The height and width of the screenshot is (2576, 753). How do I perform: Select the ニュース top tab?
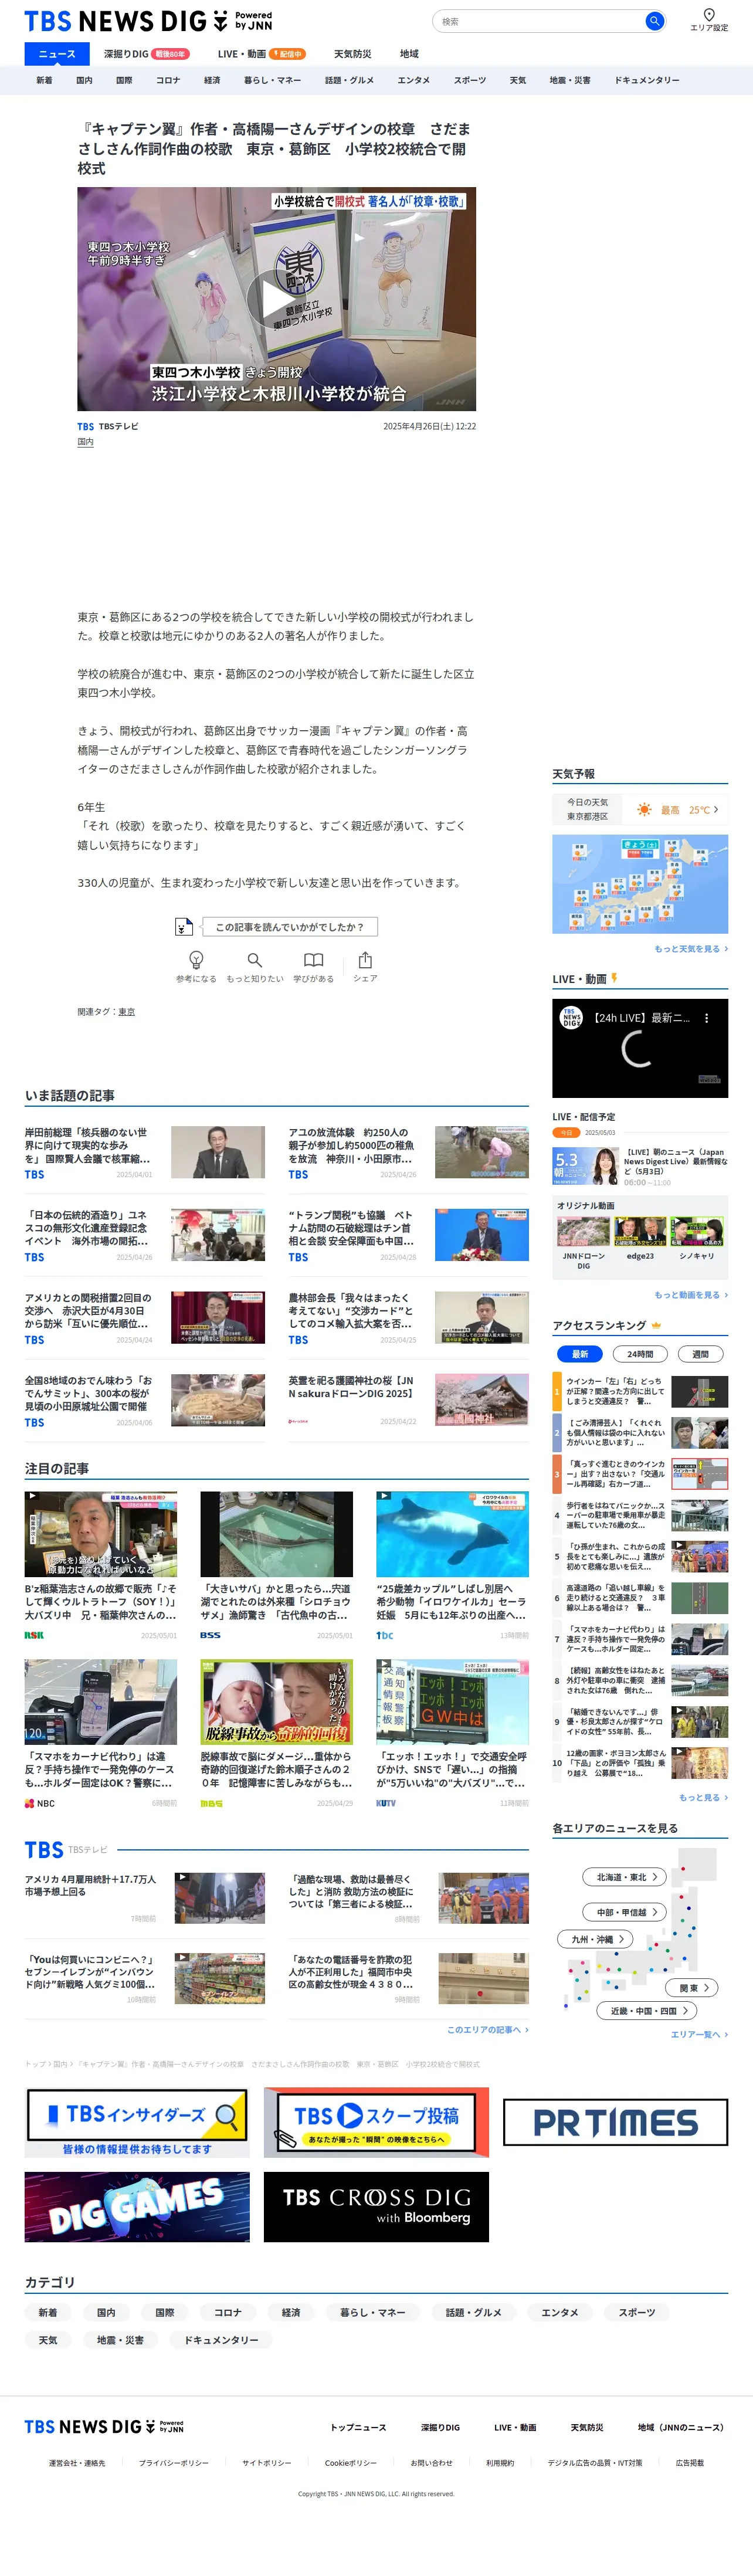tap(57, 54)
